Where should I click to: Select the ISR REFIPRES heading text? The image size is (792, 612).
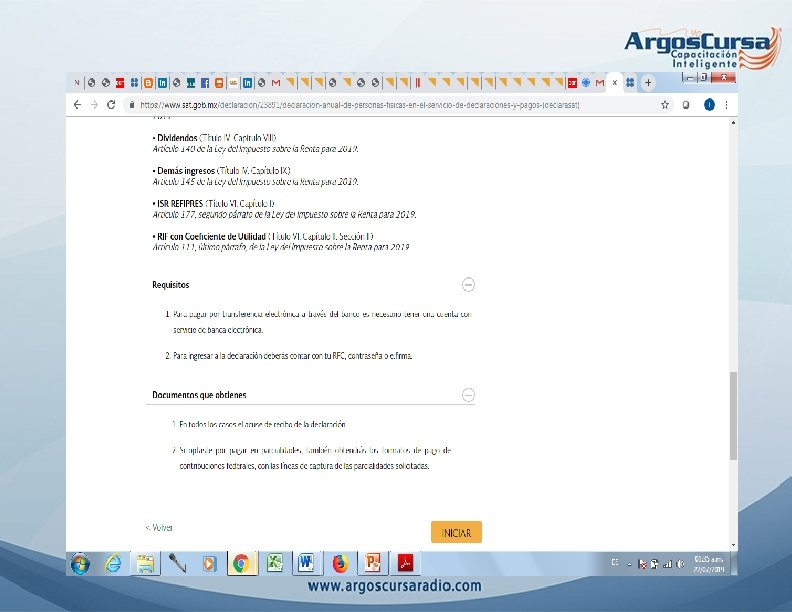(x=180, y=203)
